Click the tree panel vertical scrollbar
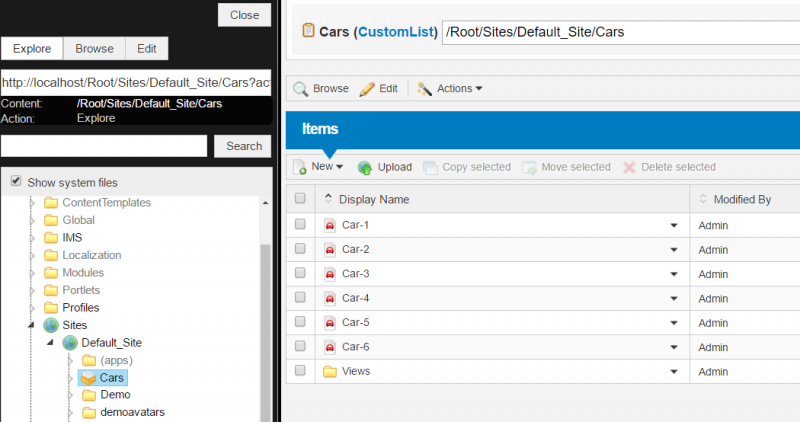The height and width of the screenshot is (422, 800). click(x=265, y=332)
